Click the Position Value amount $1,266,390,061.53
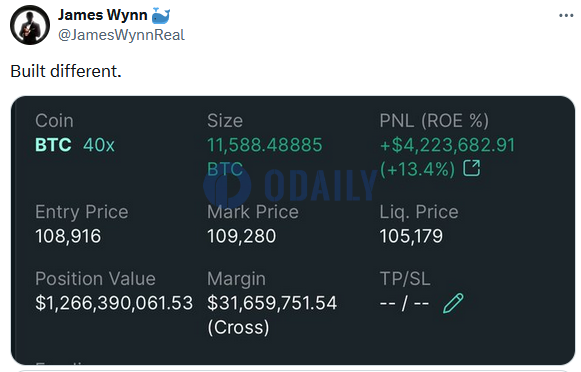Viewport: 581px width, 372px height. (x=114, y=303)
